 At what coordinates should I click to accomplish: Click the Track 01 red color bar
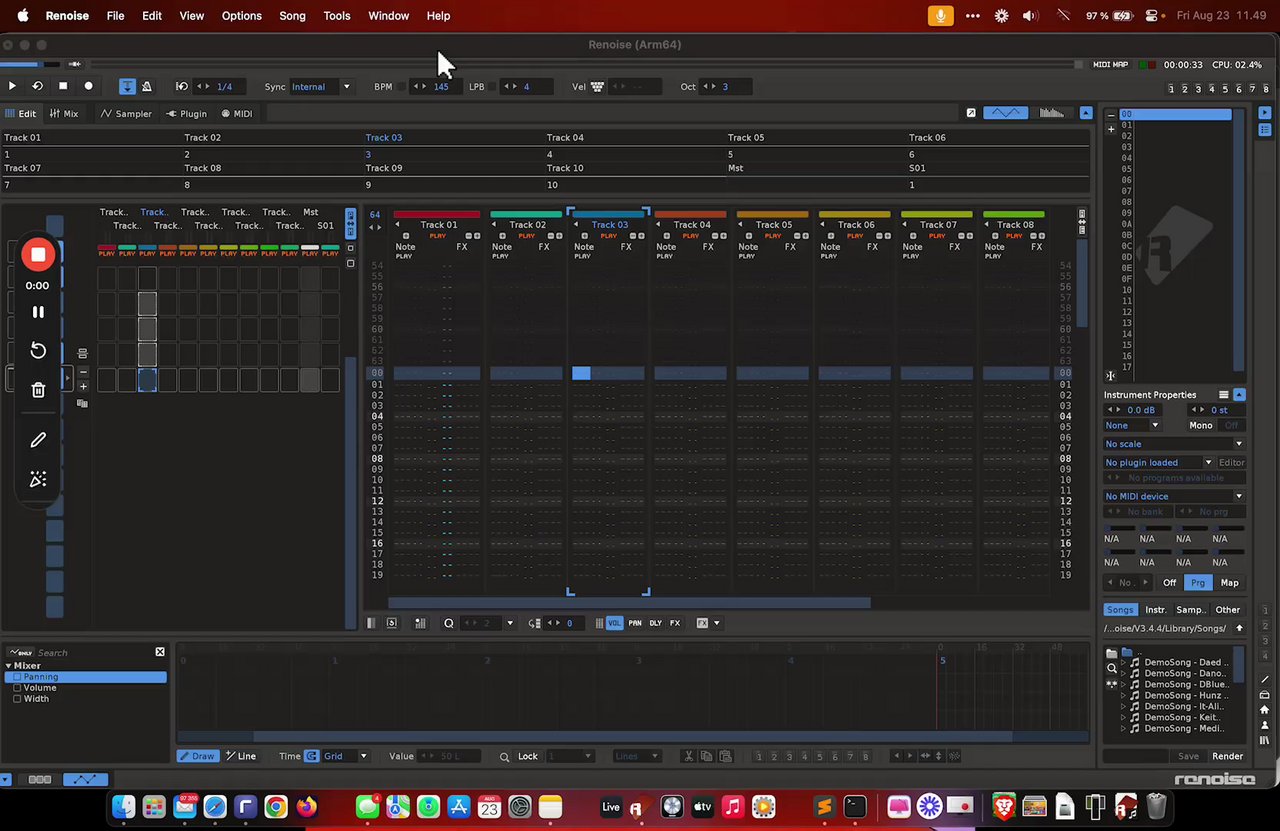437,214
